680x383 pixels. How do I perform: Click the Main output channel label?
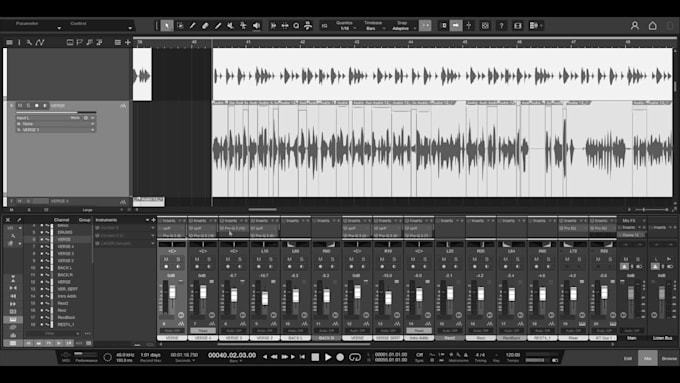631,338
